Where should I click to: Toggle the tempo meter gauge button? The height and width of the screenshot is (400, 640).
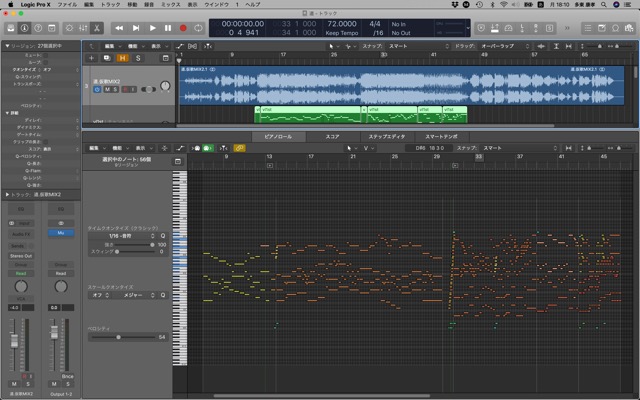point(509,28)
